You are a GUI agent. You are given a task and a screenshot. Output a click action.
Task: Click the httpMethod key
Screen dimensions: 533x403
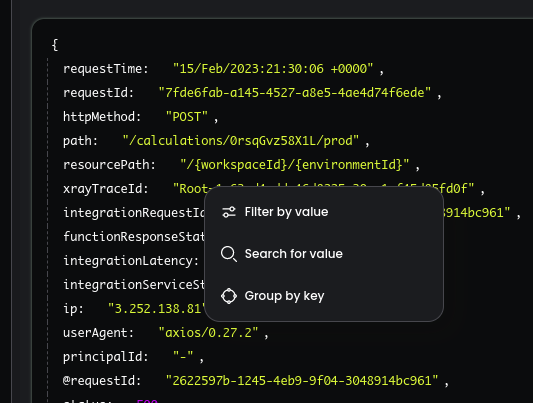(102, 117)
